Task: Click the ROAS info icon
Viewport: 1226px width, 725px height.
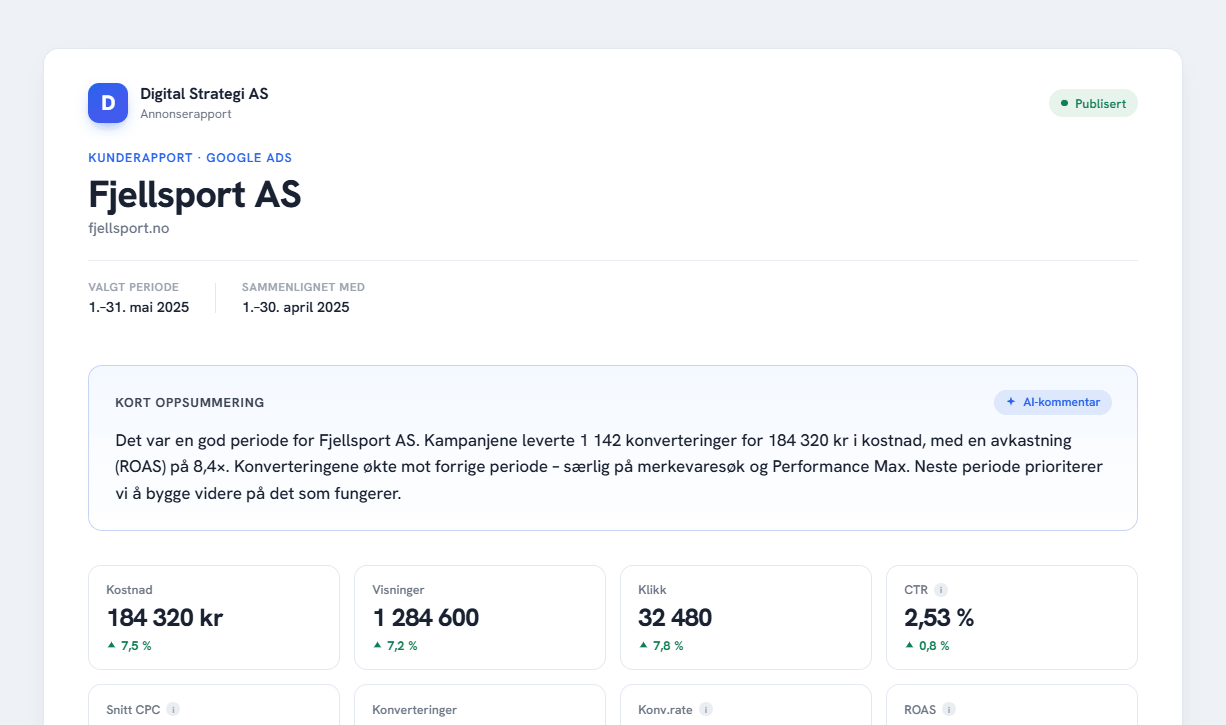Action: 949,710
